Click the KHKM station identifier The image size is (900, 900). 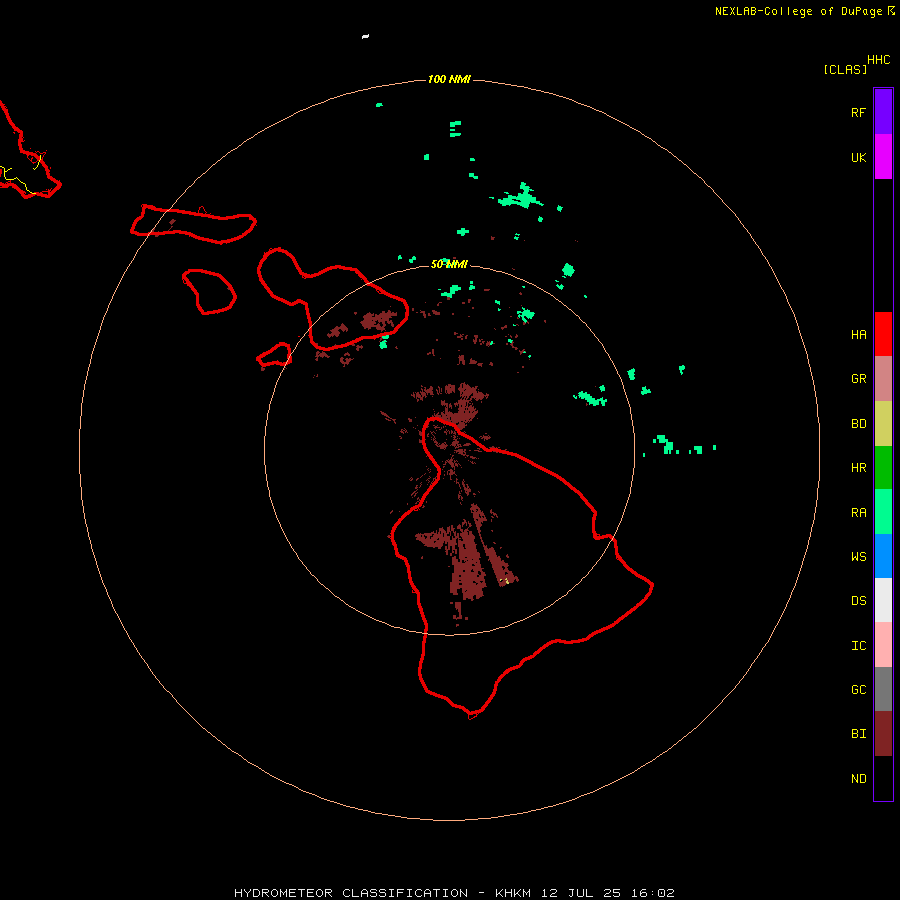point(513,893)
